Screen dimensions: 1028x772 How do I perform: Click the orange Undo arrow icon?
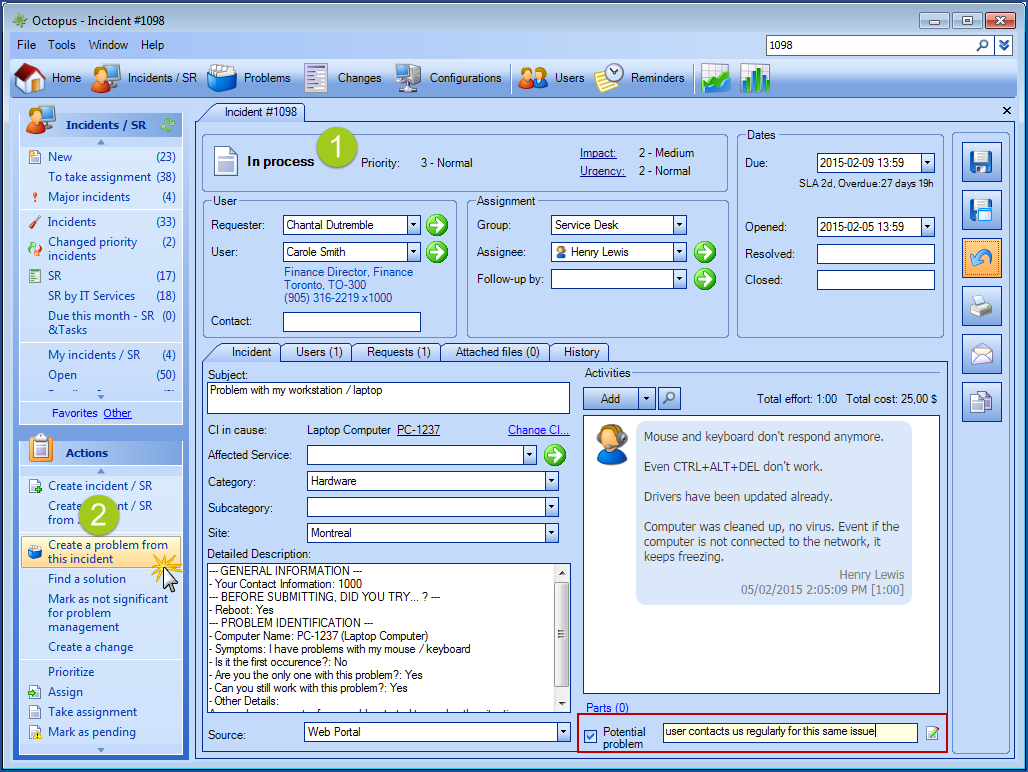[x=981, y=258]
